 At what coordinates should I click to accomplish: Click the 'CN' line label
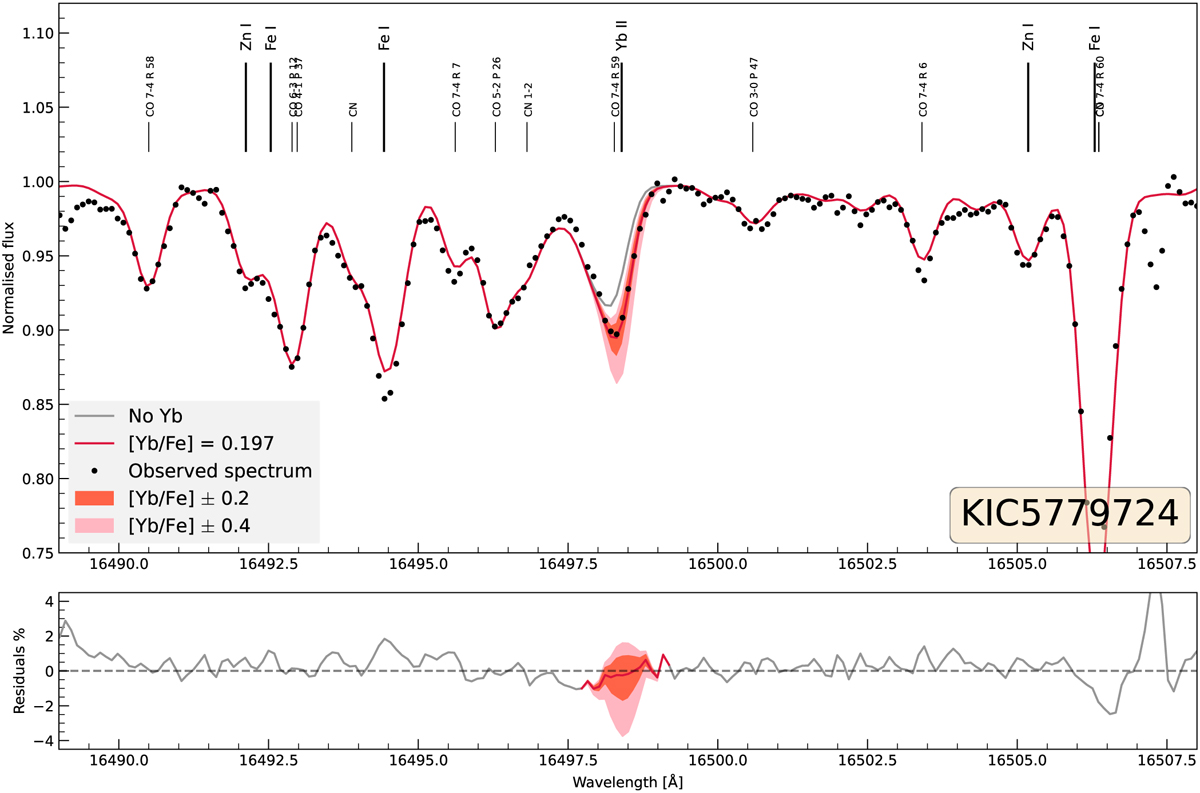point(353,109)
